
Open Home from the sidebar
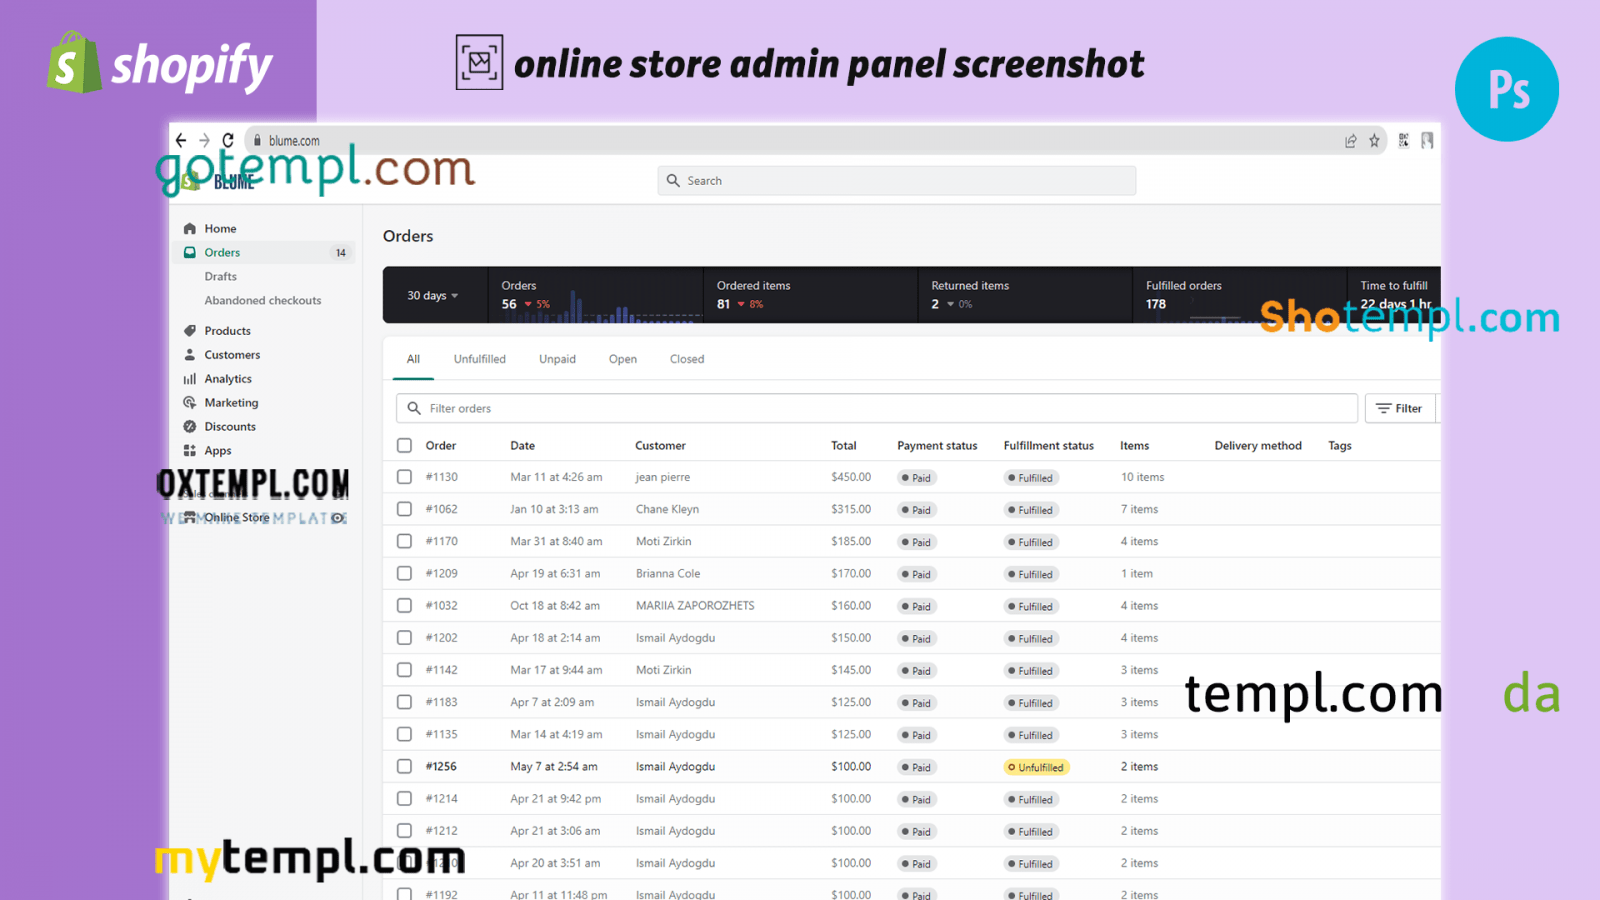coord(220,229)
